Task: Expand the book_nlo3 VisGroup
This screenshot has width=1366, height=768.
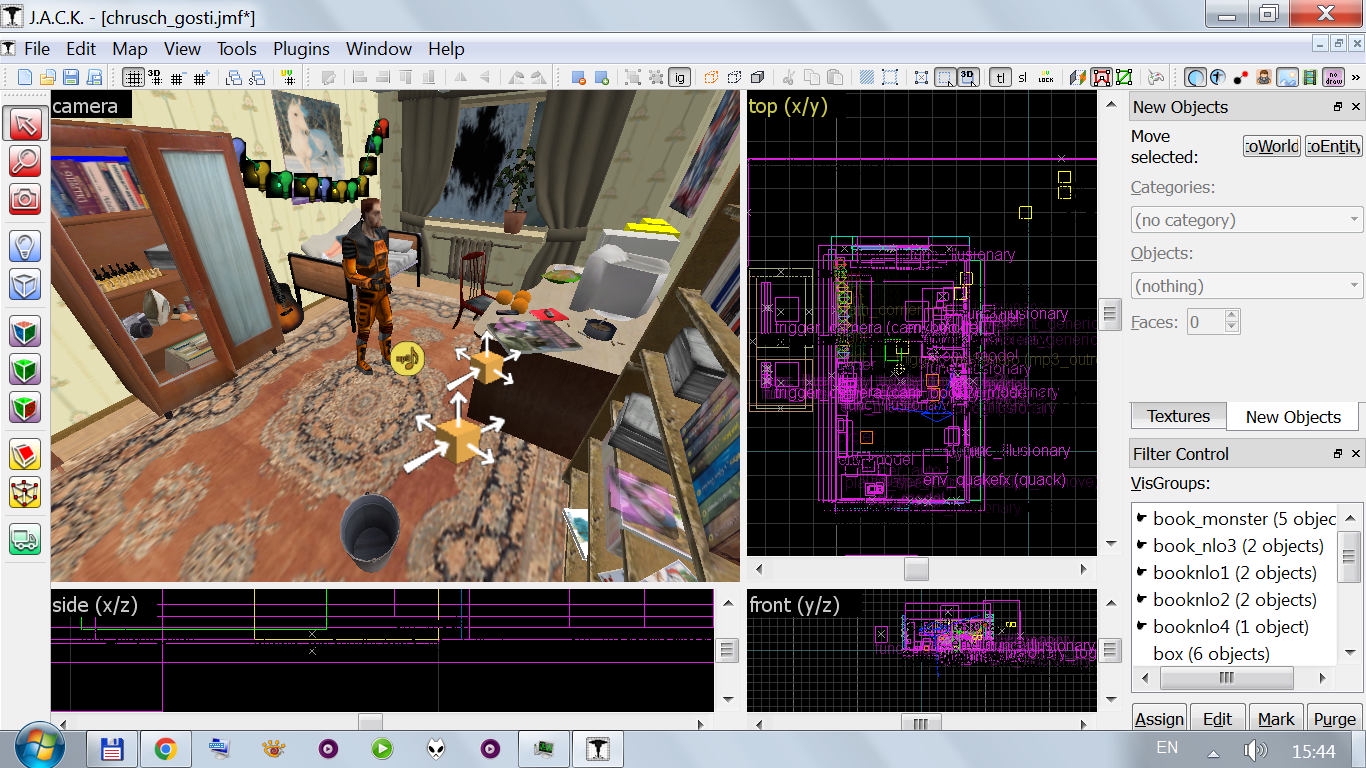Action: [x=1141, y=545]
